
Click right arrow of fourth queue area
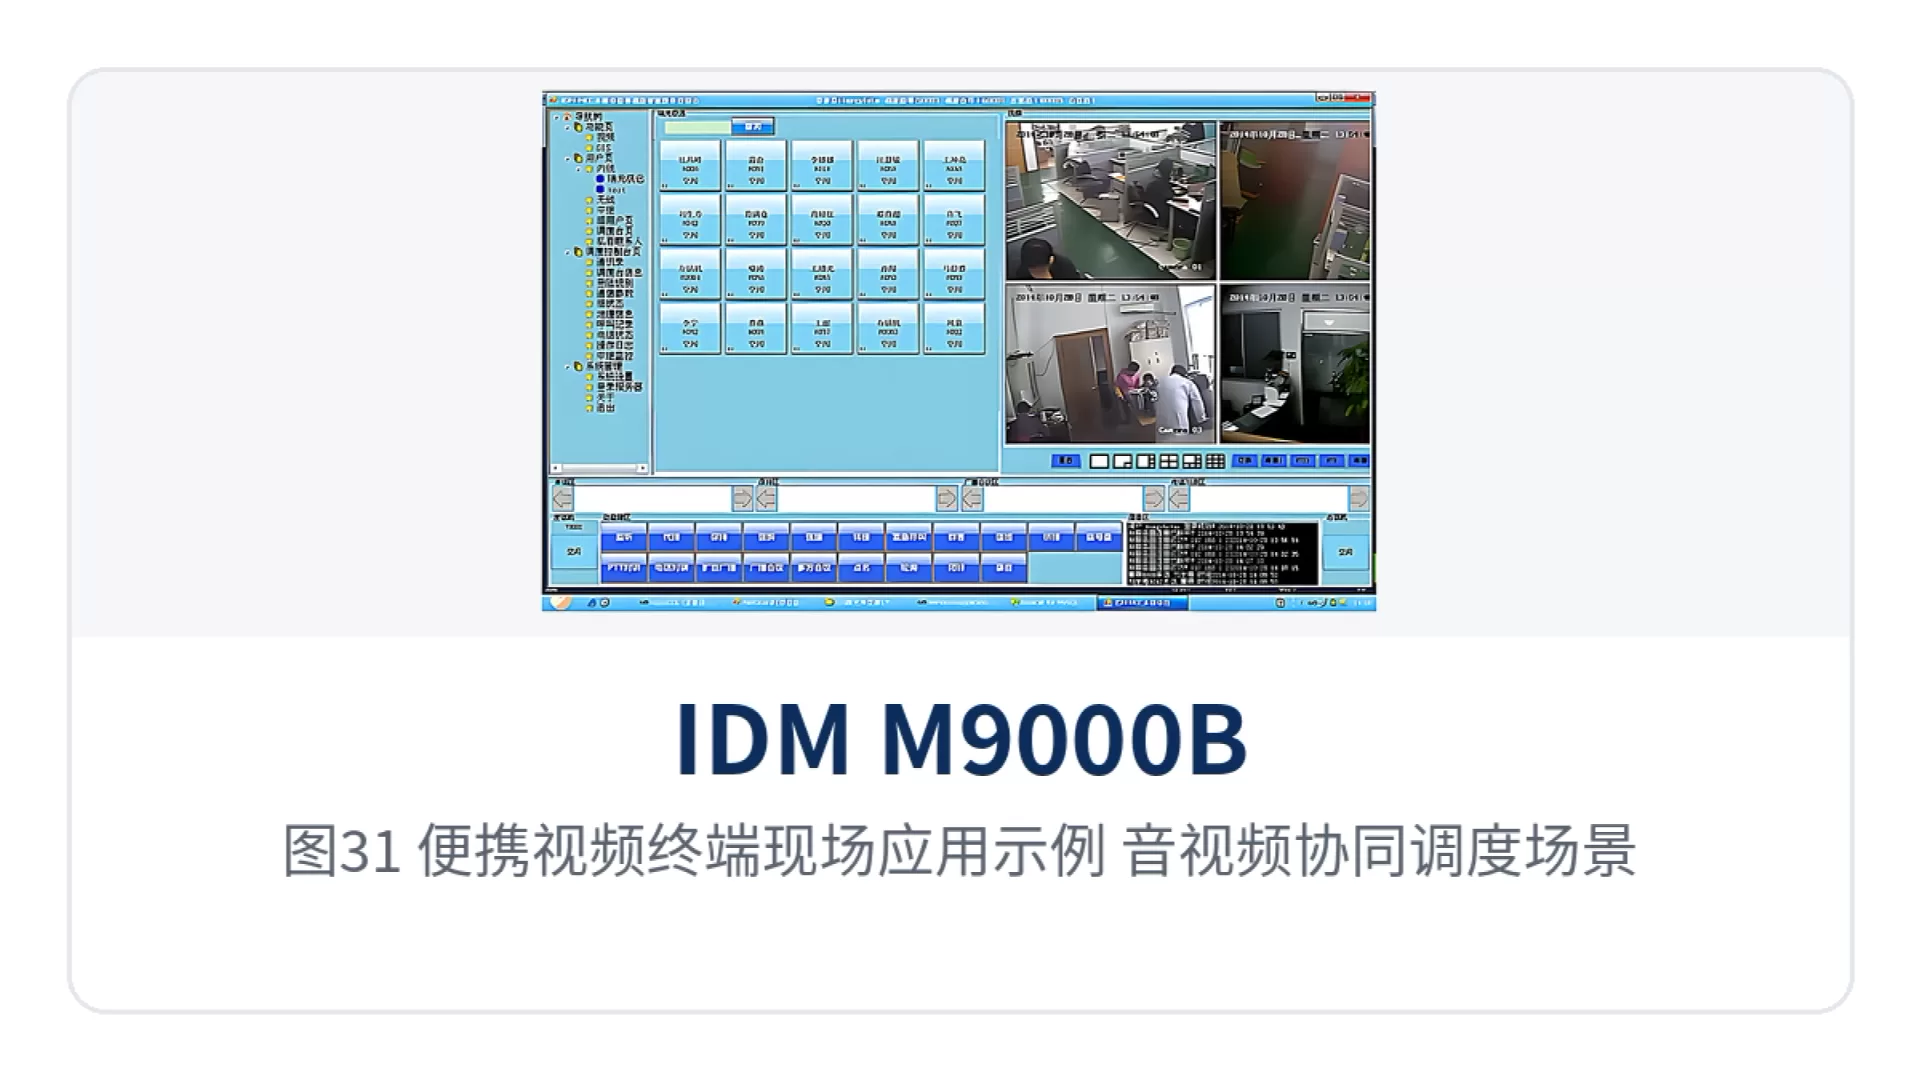[1359, 498]
